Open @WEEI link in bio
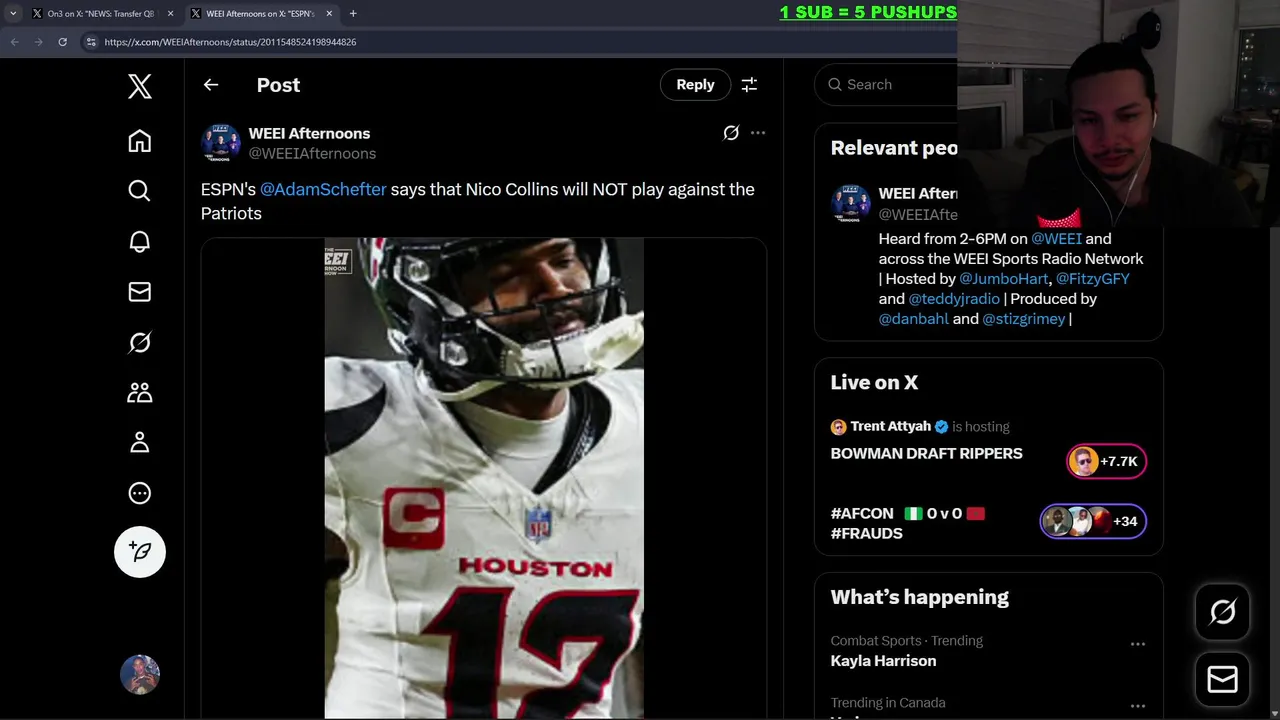This screenshot has height=720, width=1280. point(1056,239)
